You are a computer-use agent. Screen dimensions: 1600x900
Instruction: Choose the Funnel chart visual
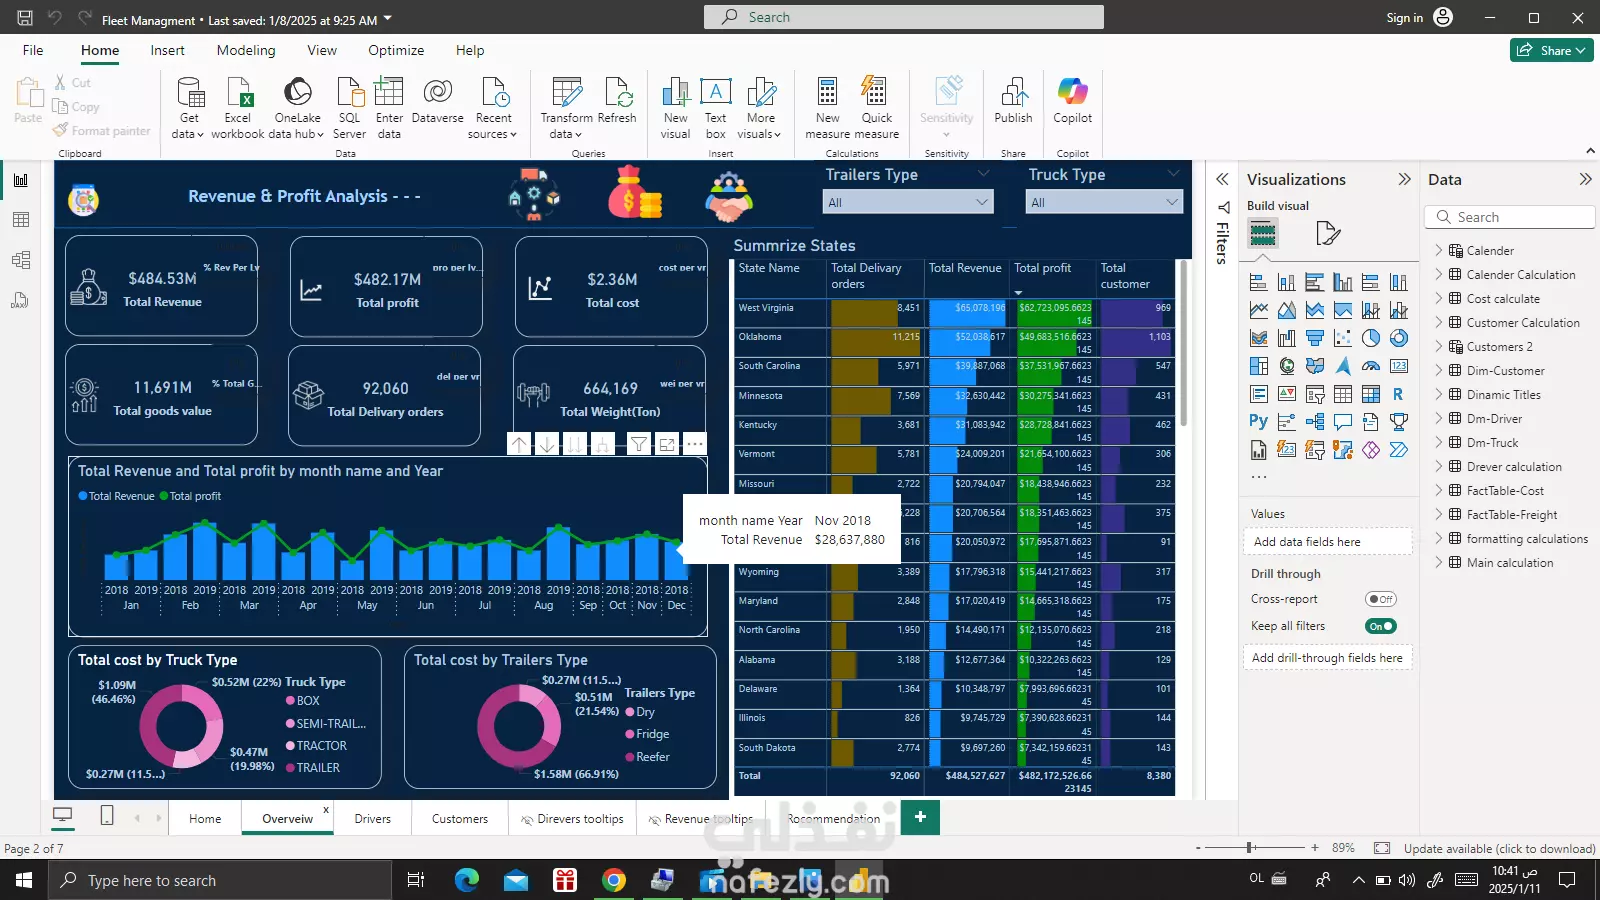point(1315,338)
